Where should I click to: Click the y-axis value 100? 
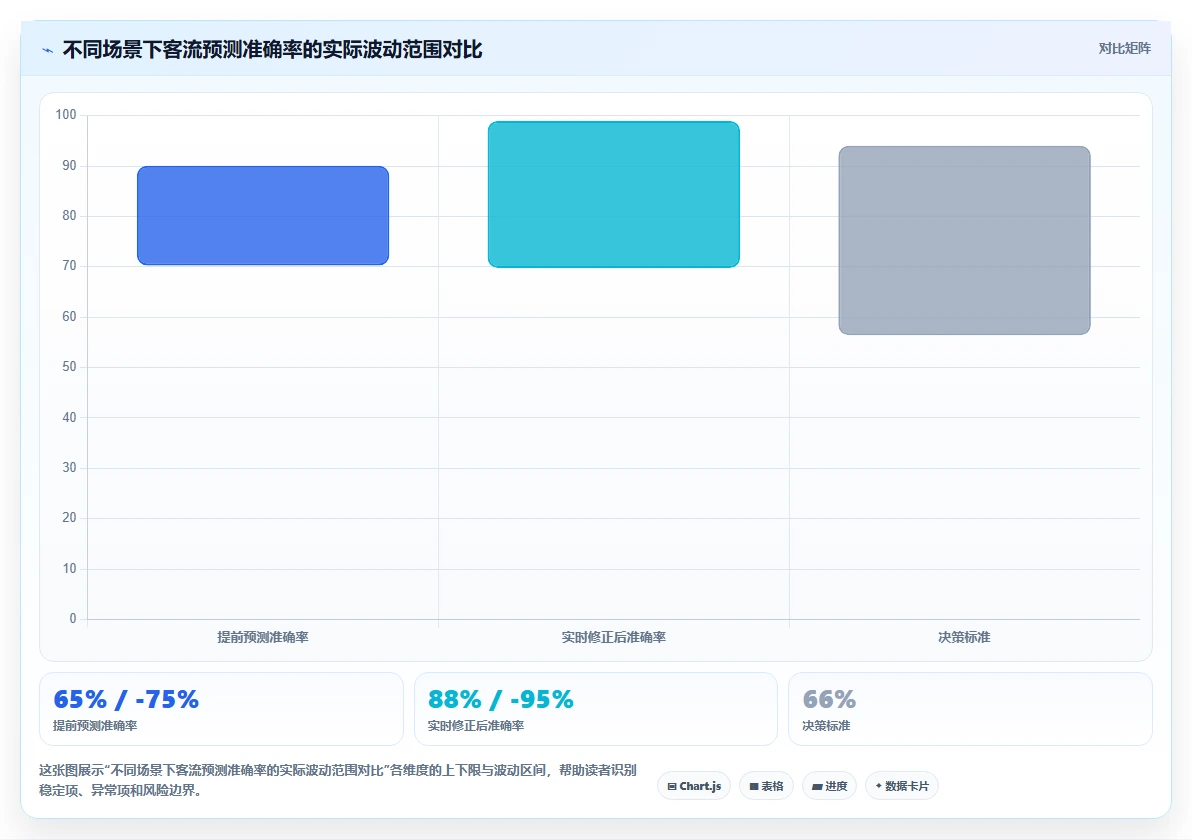(66, 115)
